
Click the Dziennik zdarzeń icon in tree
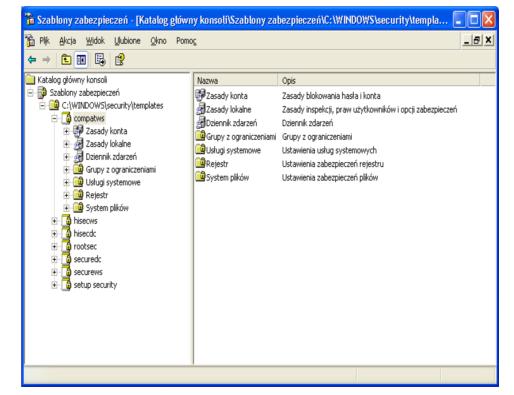[x=78, y=157]
